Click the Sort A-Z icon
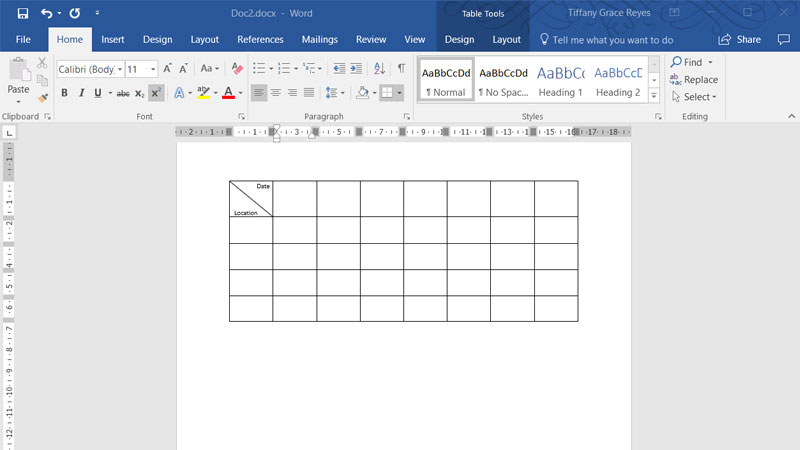 tap(379, 69)
